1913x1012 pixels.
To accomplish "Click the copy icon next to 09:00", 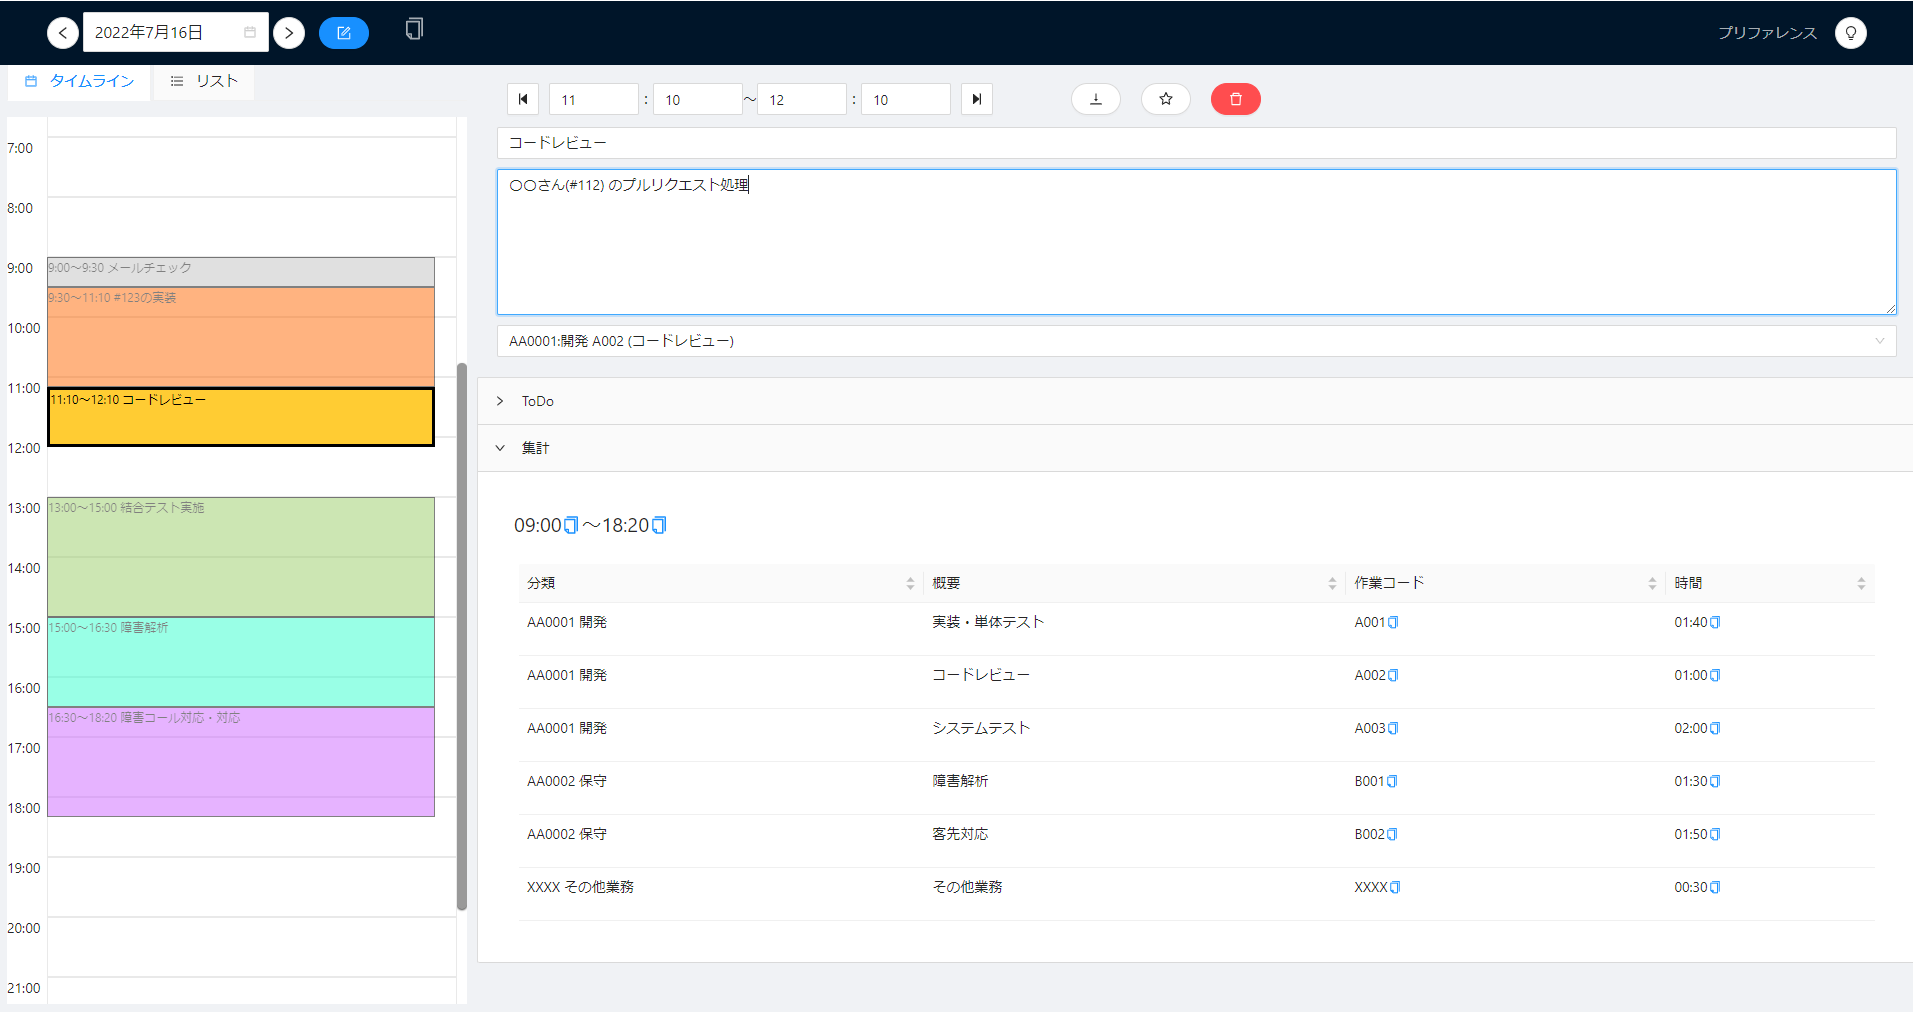I will click(x=571, y=524).
